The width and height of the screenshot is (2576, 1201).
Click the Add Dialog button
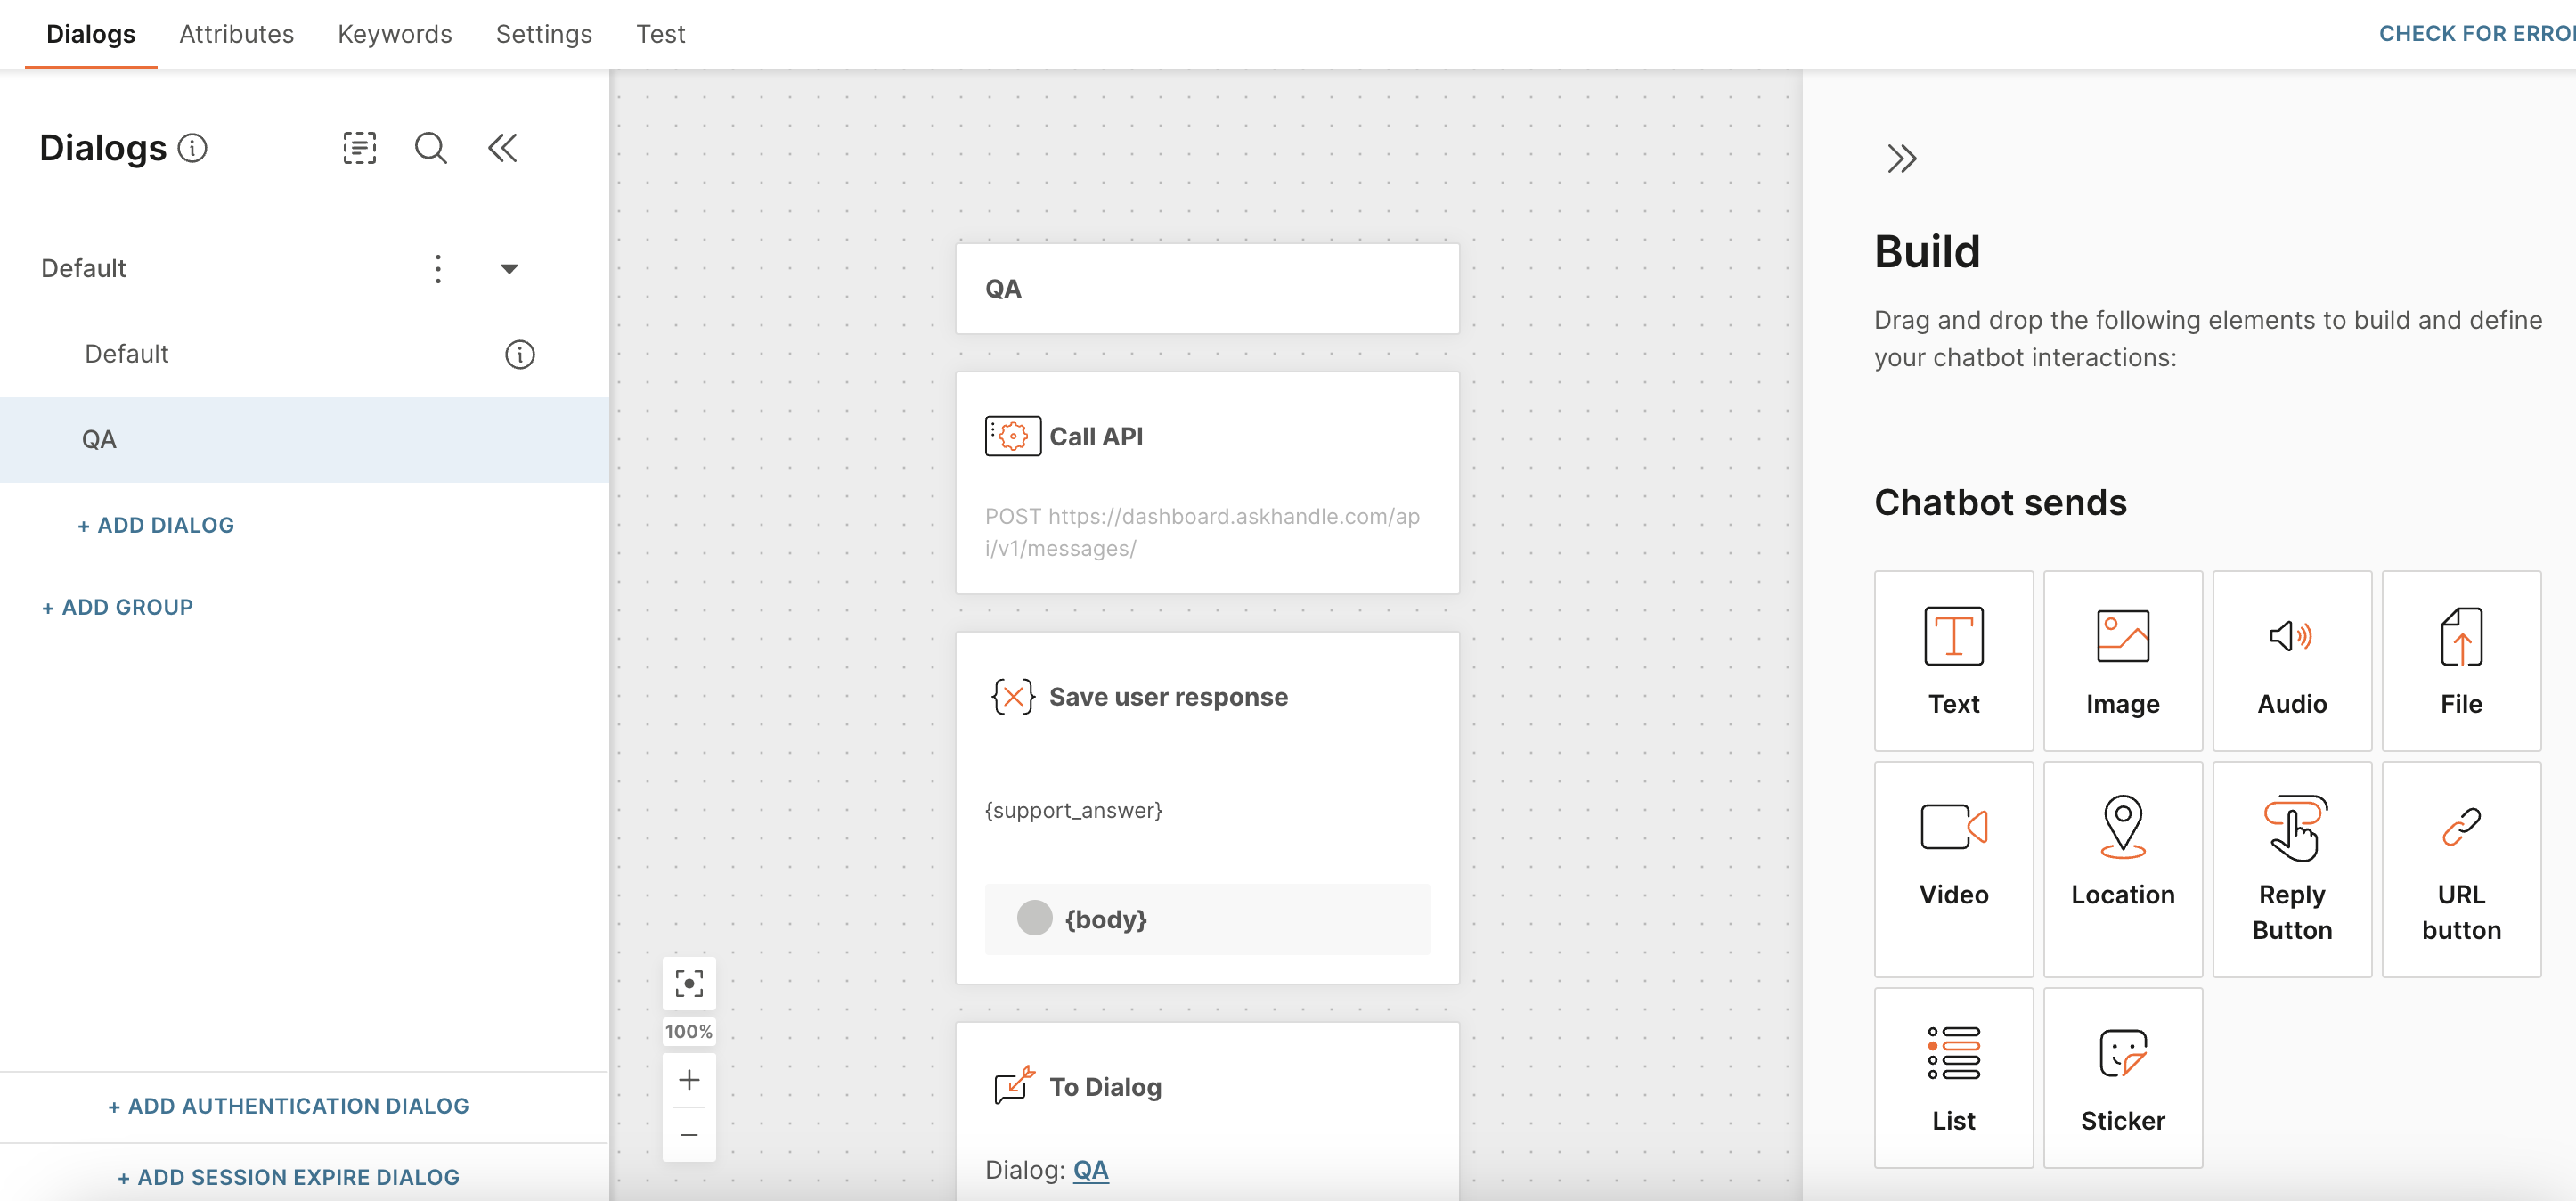coord(156,525)
